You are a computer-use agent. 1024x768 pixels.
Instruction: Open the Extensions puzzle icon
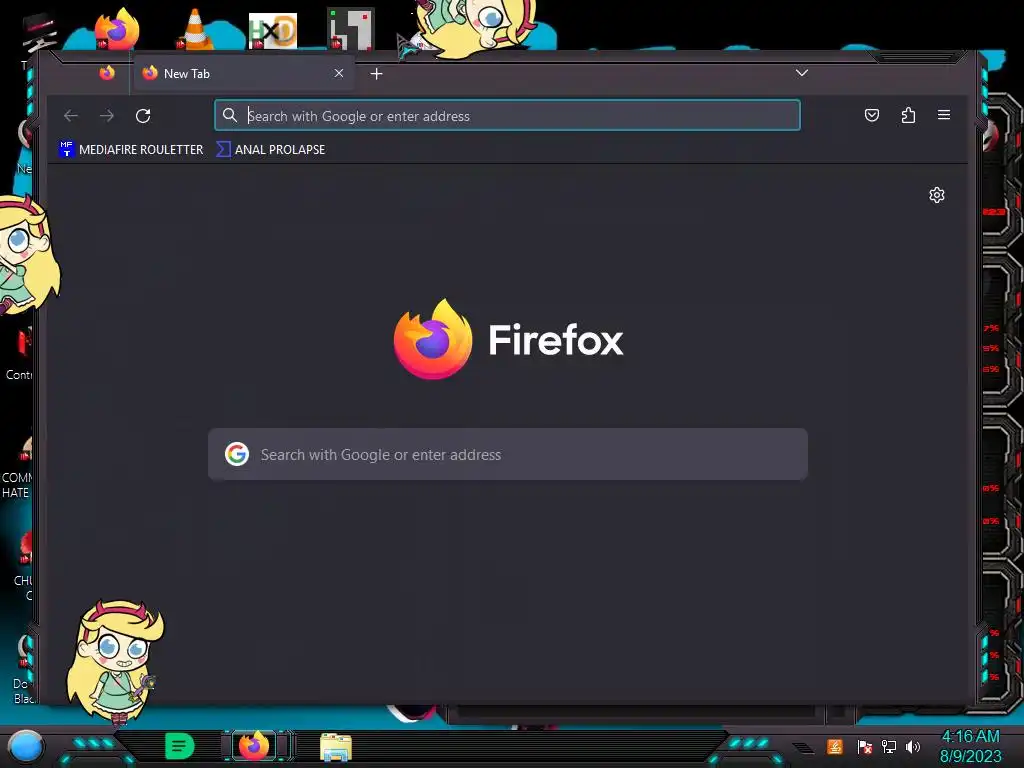pos(908,116)
